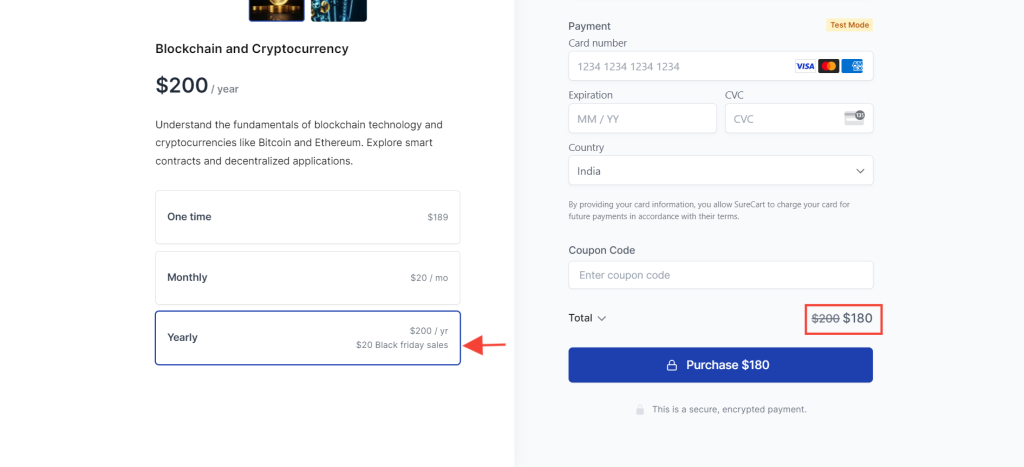Click the CVC card hint icon
This screenshot has height=467, width=1024.
click(x=854, y=118)
